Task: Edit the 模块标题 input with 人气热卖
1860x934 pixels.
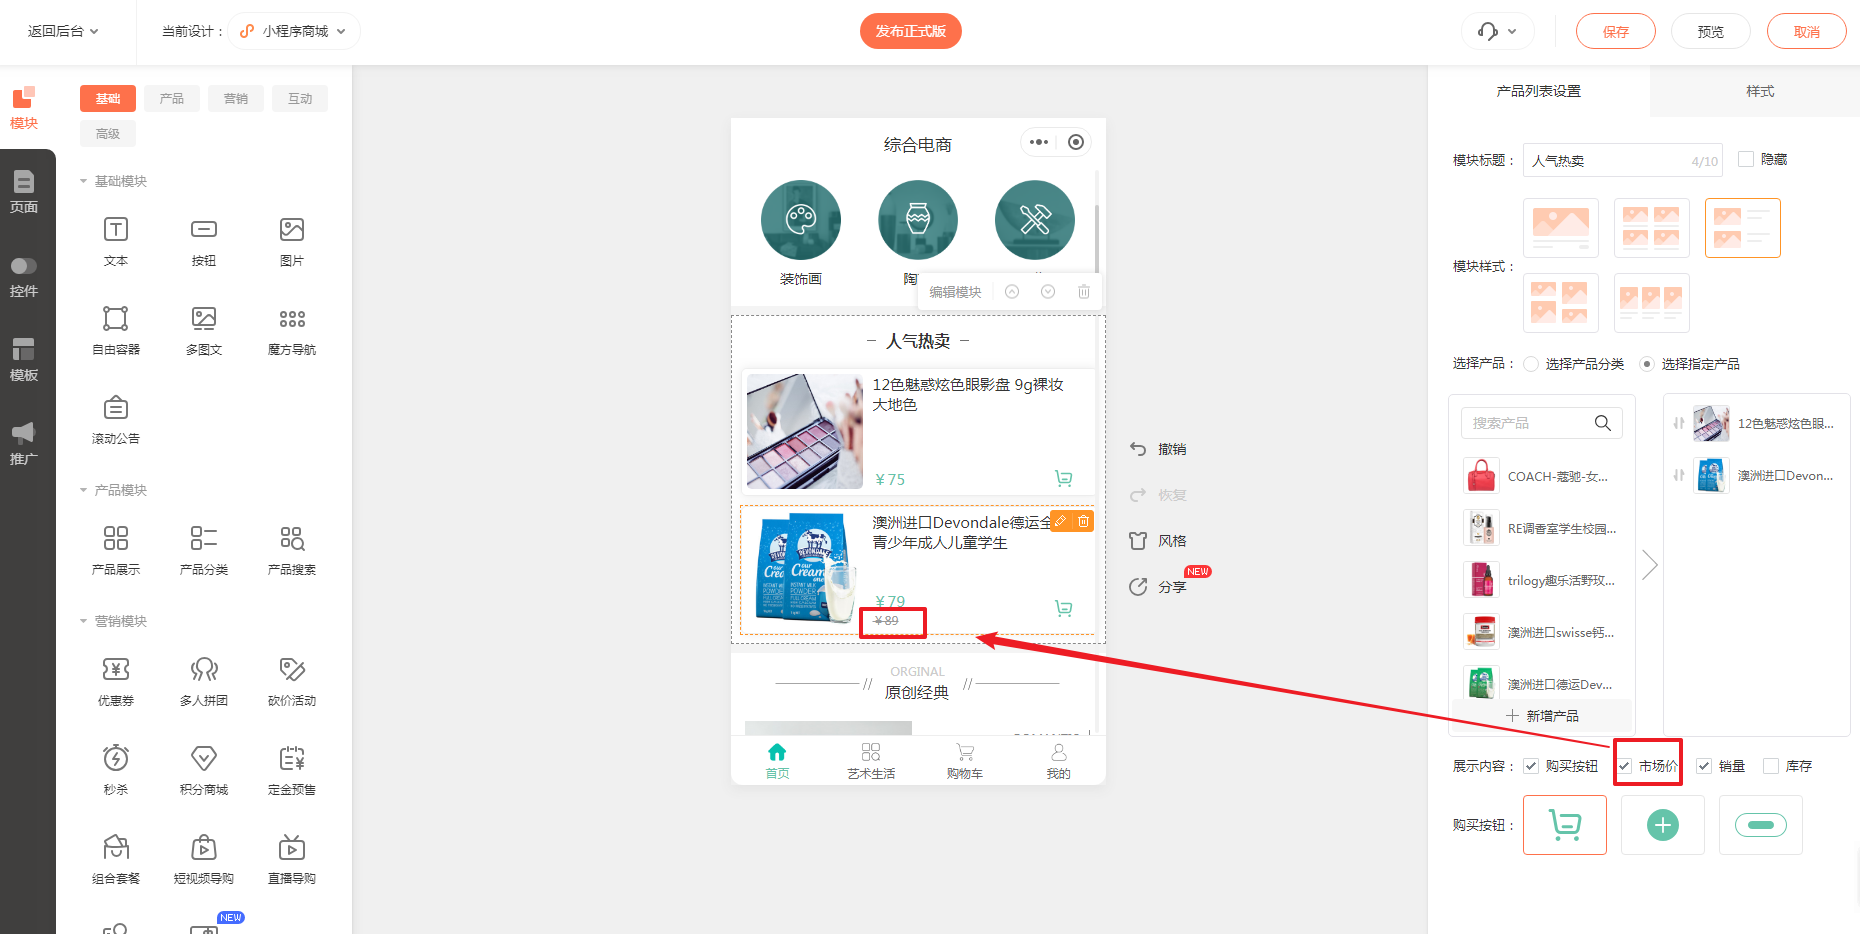Action: (x=1623, y=160)
